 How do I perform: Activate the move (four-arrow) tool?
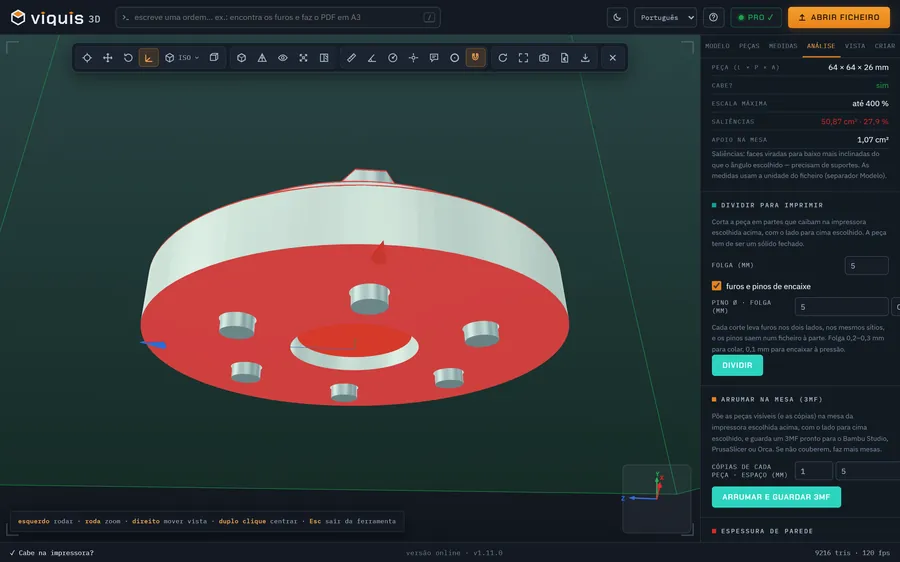tap(107, 57)
